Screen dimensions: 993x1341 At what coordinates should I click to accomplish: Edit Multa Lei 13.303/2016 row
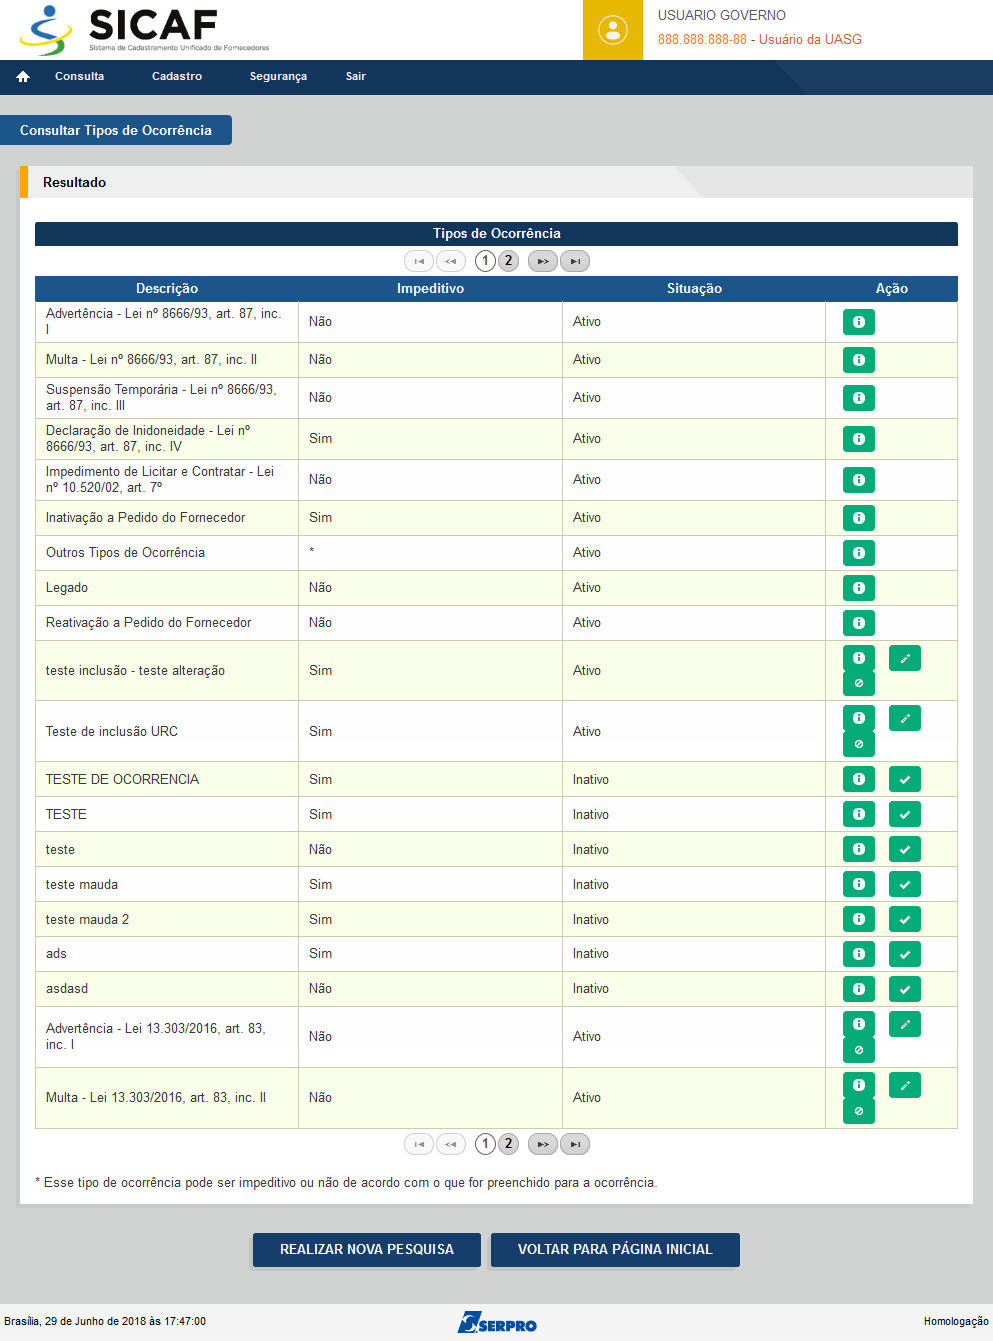(905, 1085)
